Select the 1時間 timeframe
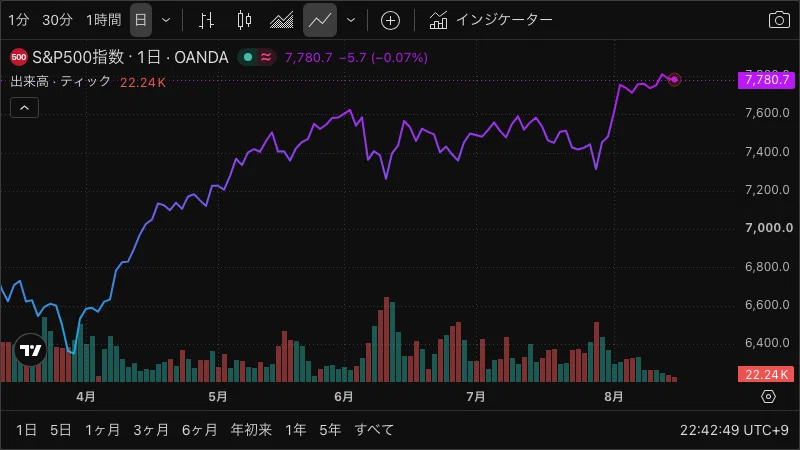 pos(103,20)
